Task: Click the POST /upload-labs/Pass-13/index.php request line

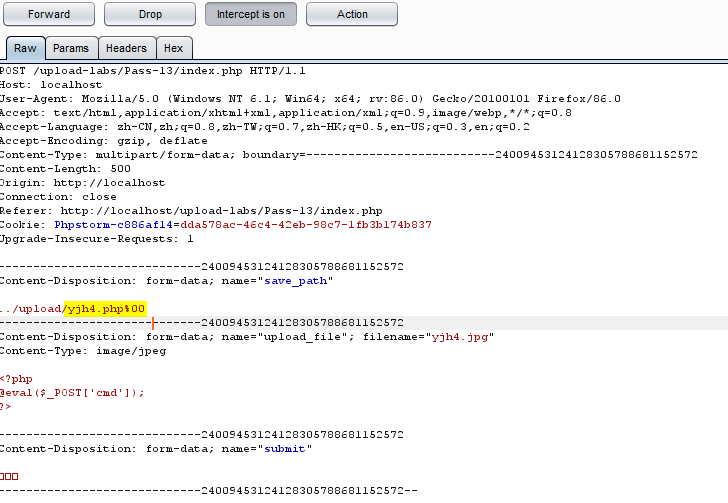Action: pyautogui.click(x=153, y=71)
